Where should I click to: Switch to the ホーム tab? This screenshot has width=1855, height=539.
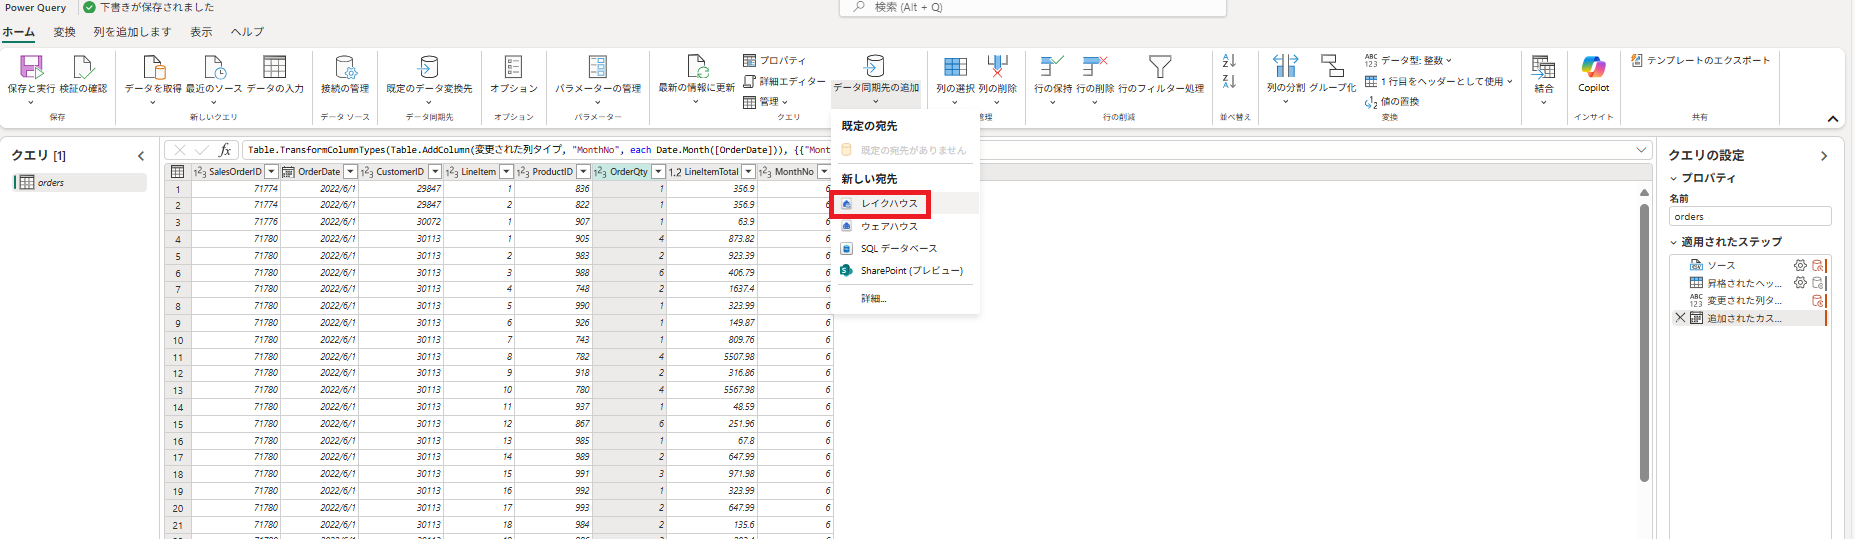point(18,32)
